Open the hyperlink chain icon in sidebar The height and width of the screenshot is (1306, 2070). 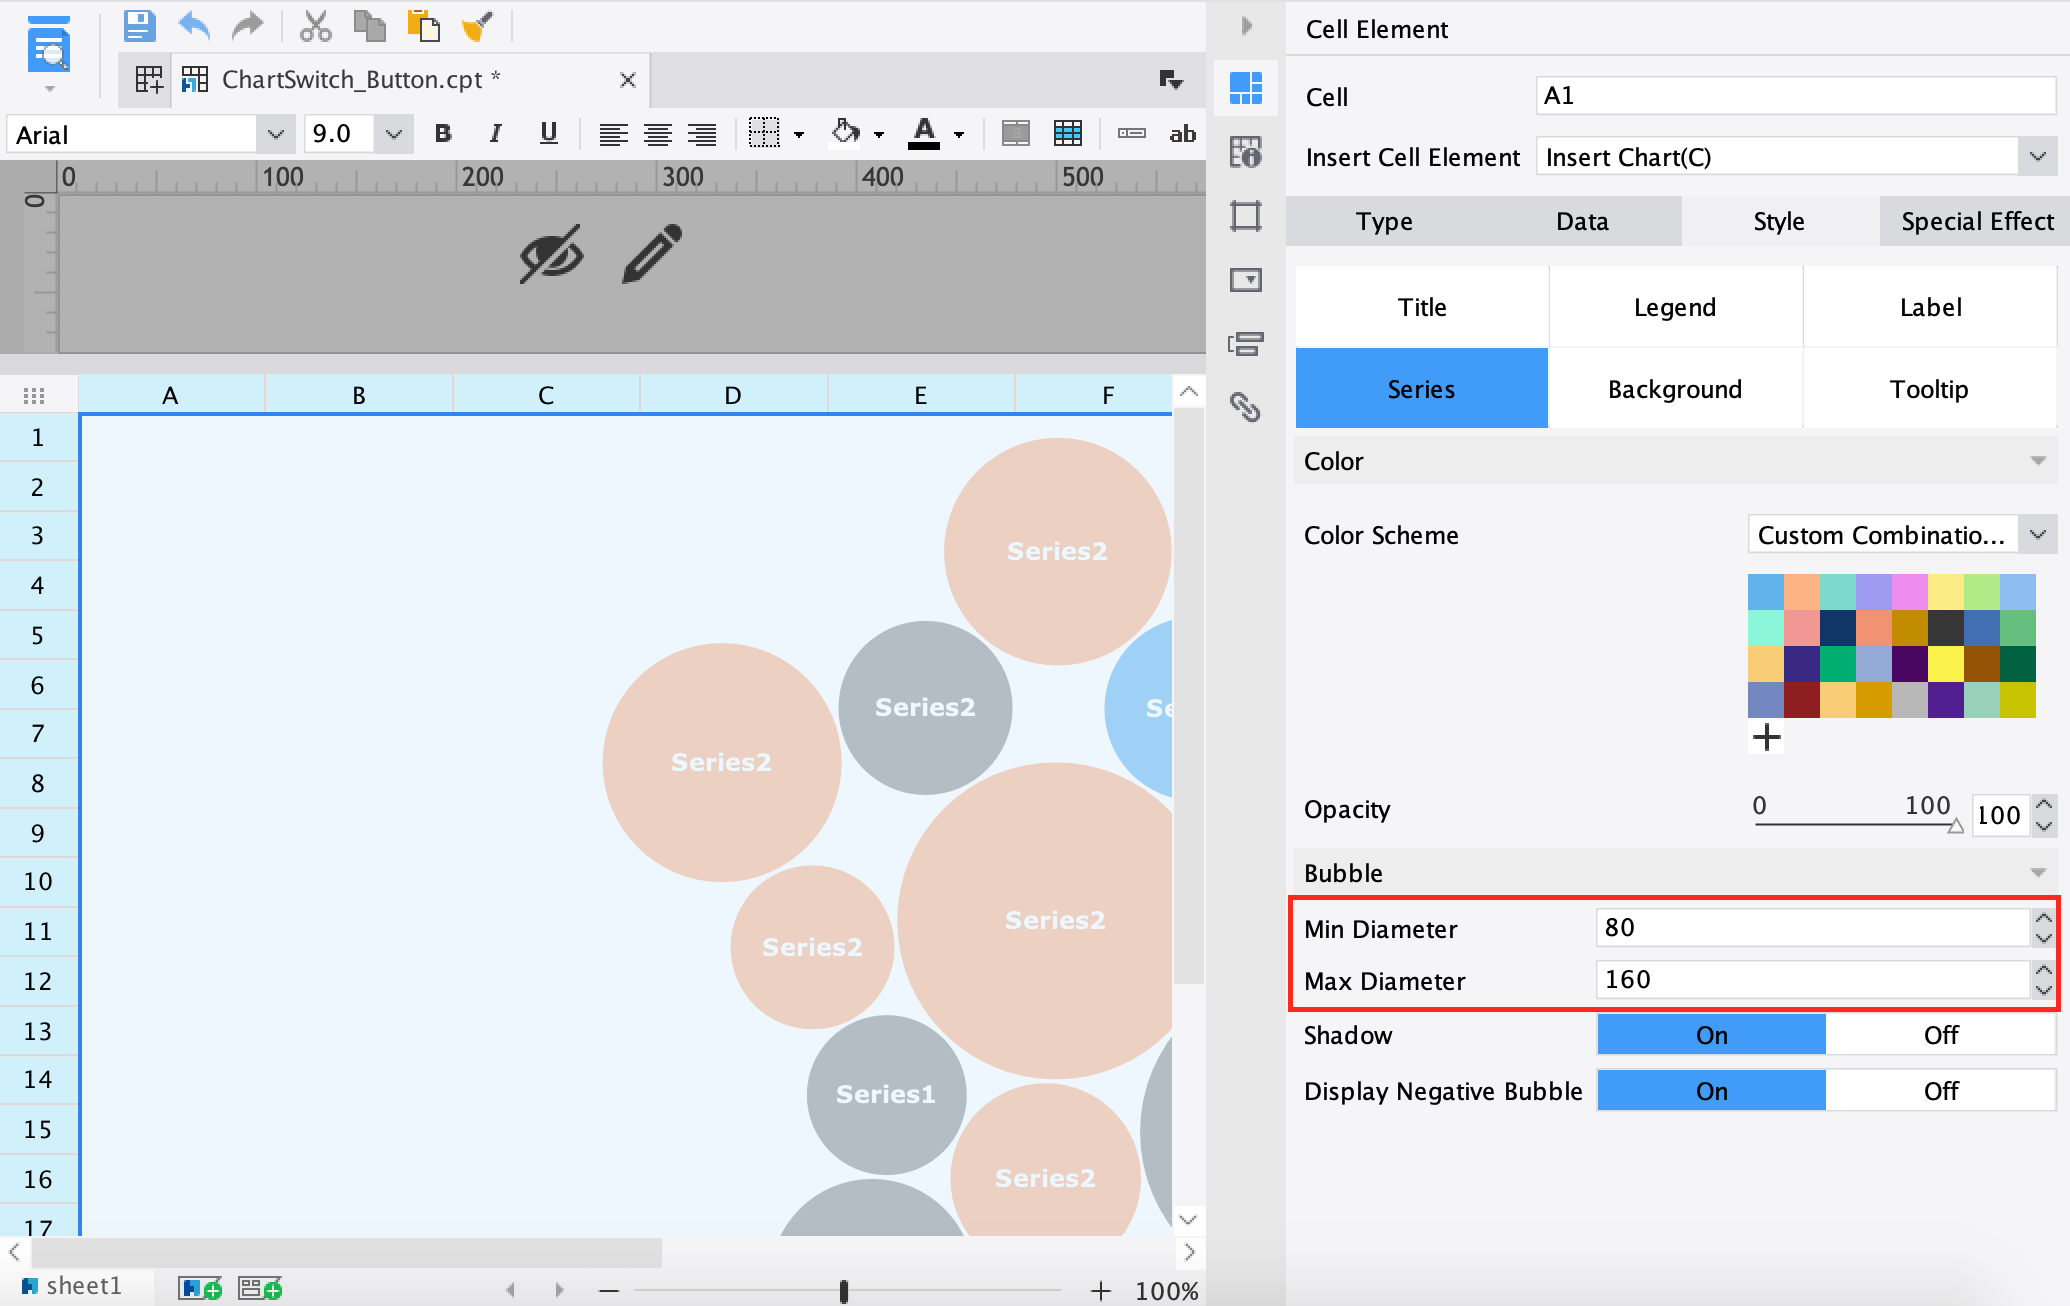pyautogui.click(x=1245, y=407)
